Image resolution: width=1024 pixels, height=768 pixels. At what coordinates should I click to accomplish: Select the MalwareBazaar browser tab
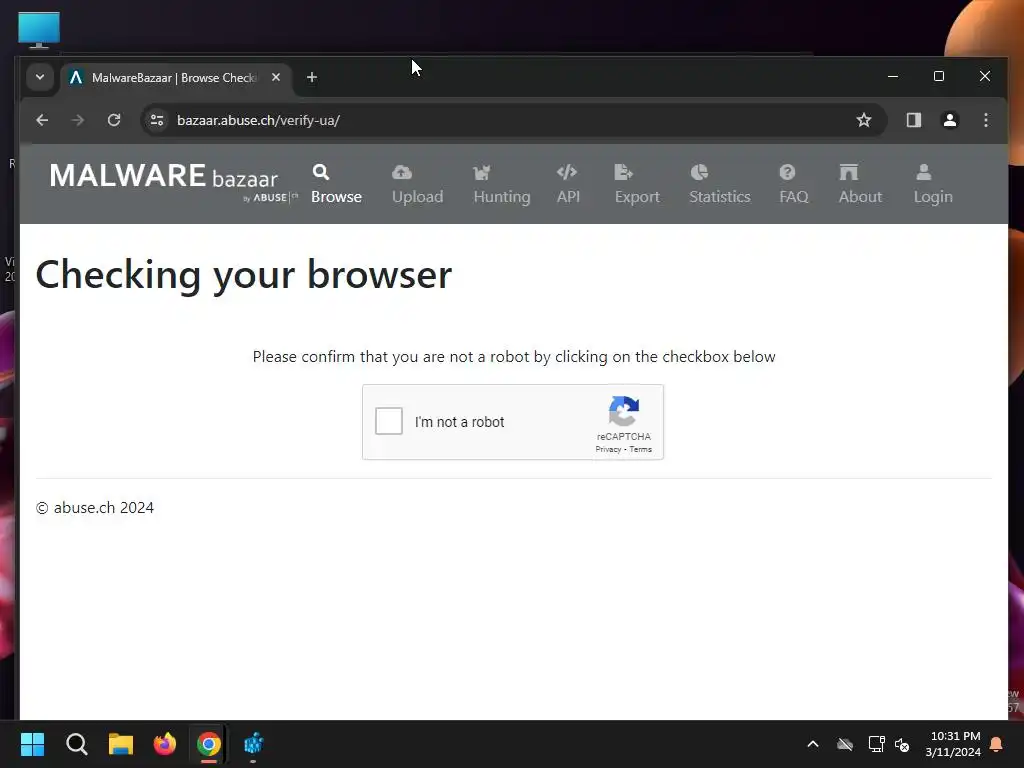(174, 78)
